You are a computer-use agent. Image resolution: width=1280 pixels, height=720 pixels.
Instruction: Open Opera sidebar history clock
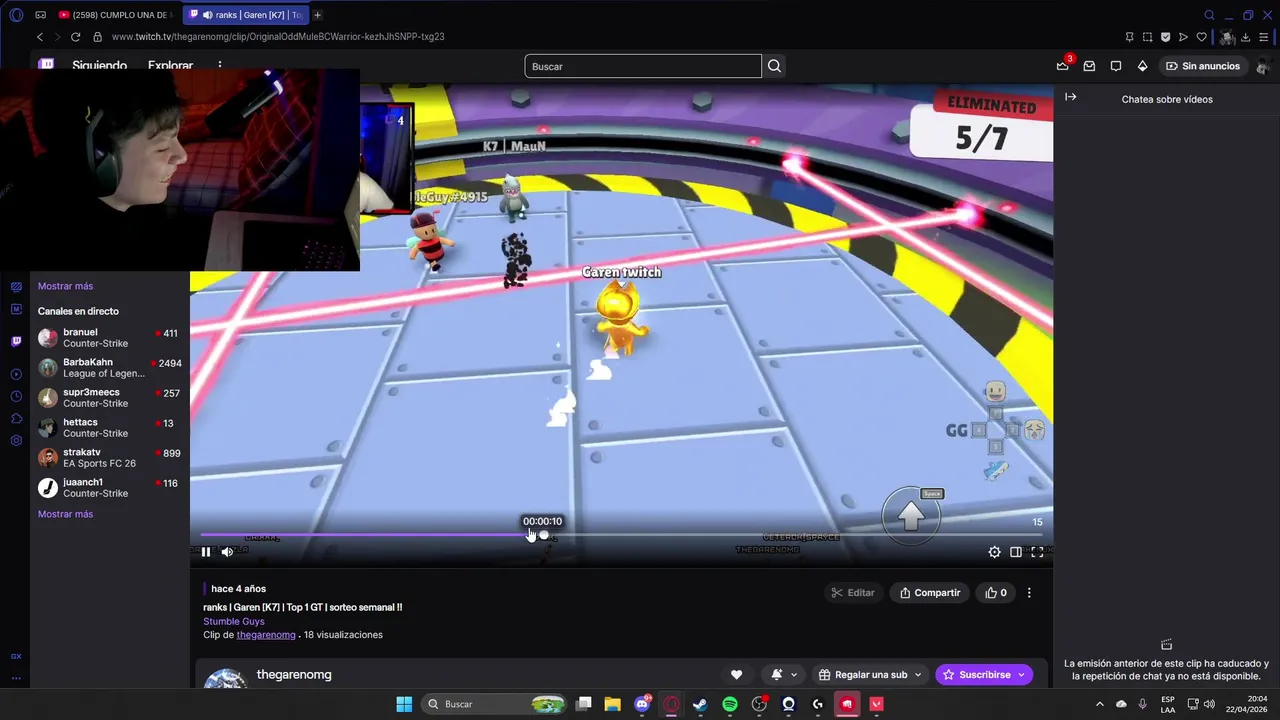(16, 396)
